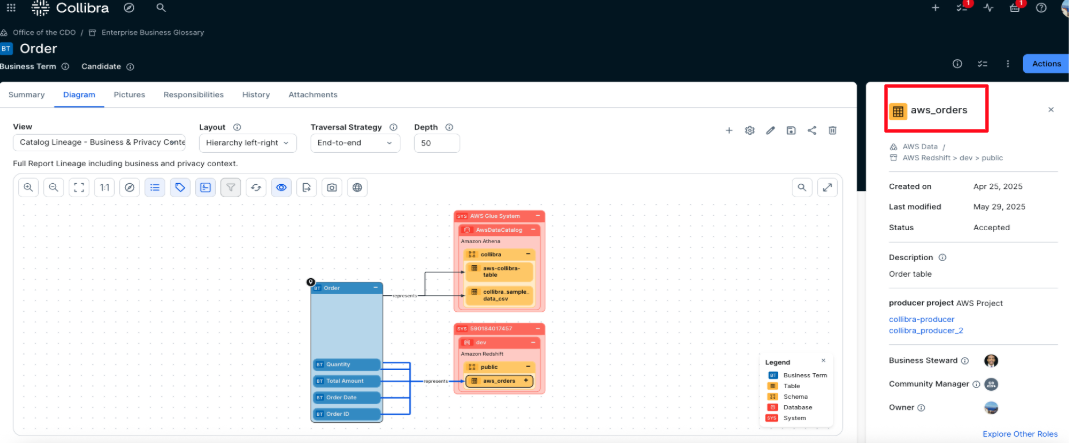
Task: Click the plus create icon in top bar
Action: point(935,8)
